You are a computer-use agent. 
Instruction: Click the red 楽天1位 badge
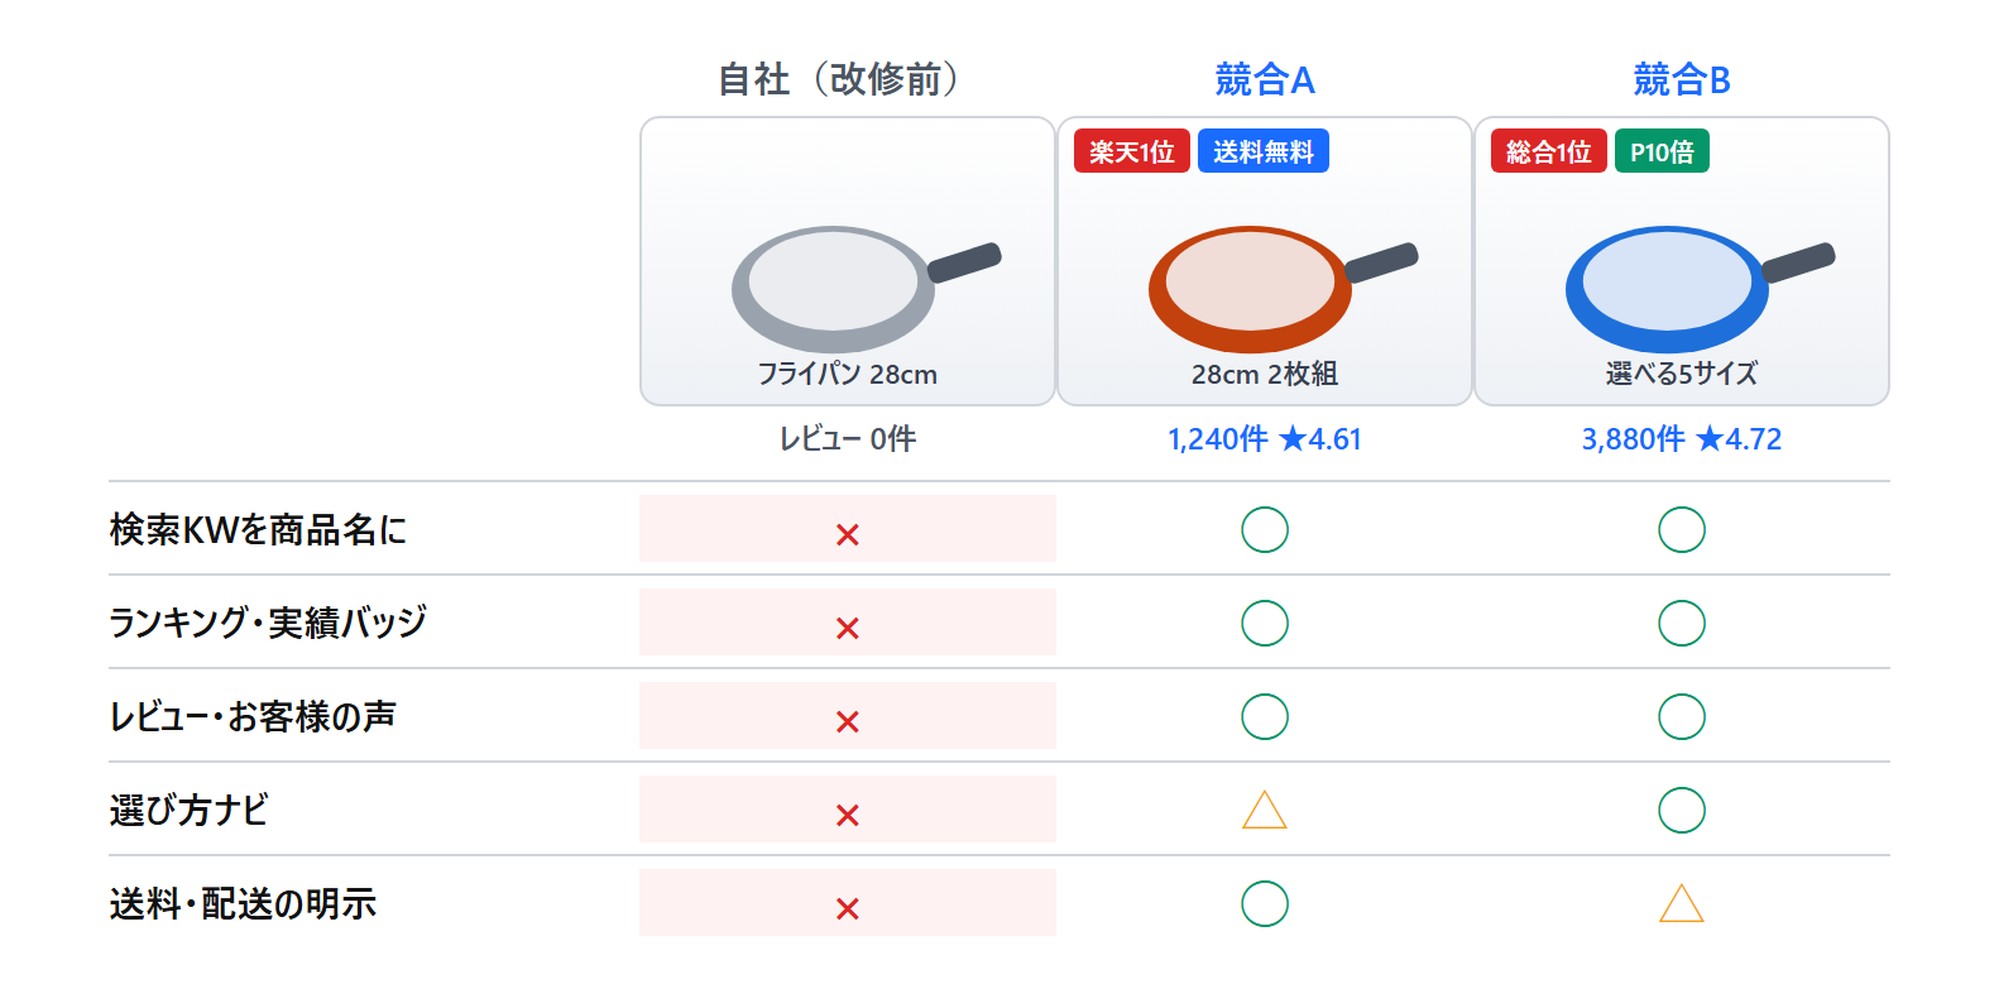[1131, 151]
